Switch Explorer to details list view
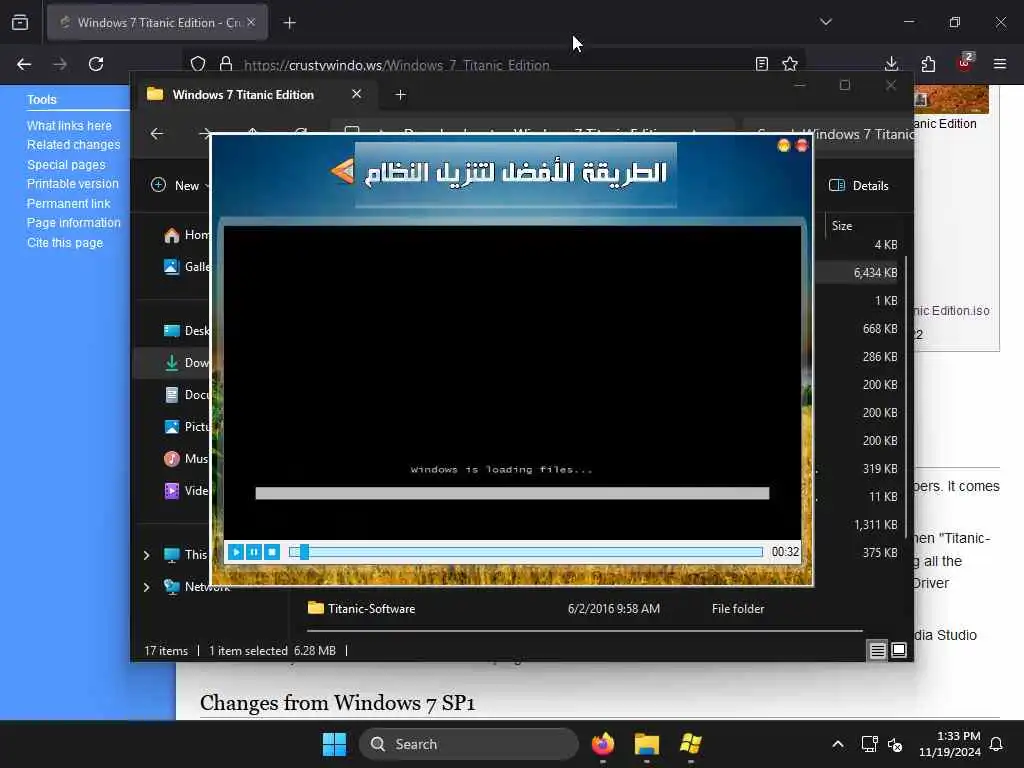Image resolution: width=1024 pixels, height=768 pixels. tap(878, 650)
